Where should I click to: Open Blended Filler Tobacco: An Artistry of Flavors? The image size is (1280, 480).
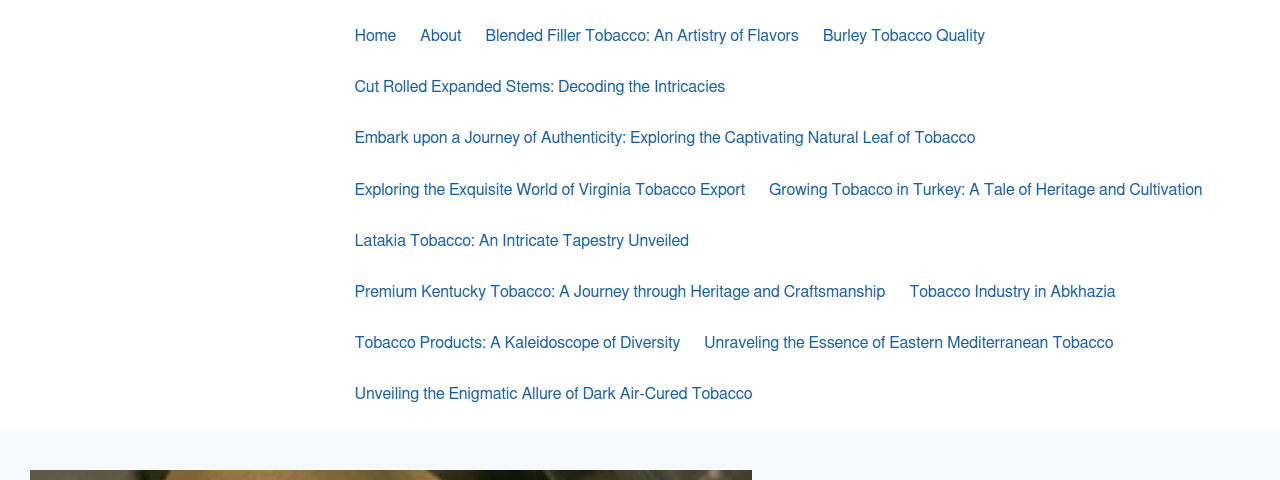[x=642, y=36]
